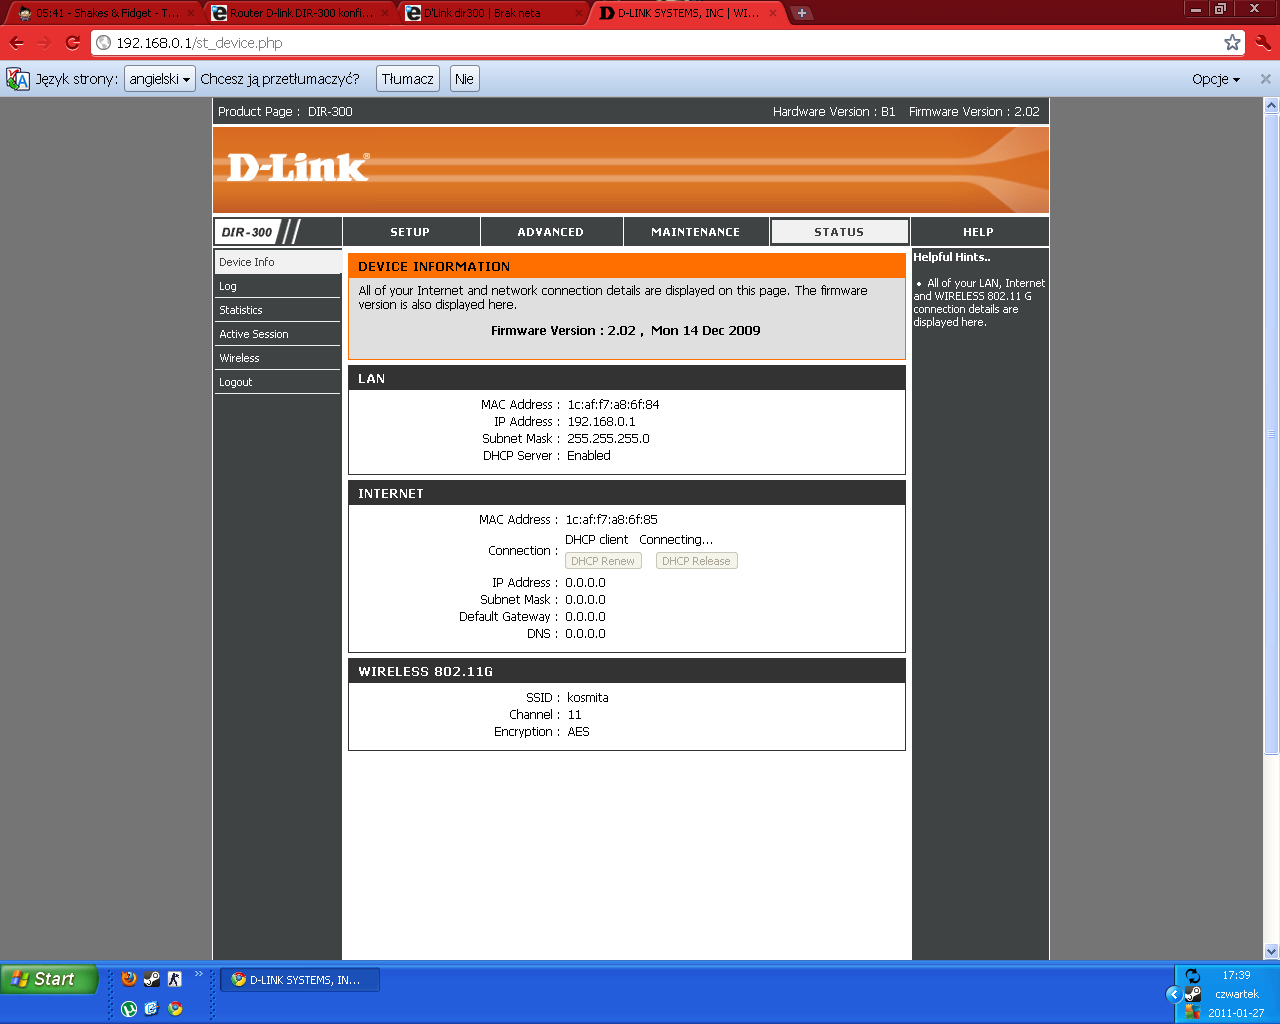The image size is (1280, 1024).
Task: Open Statistics in the sidebar
Action: click(x=277, y=310)
